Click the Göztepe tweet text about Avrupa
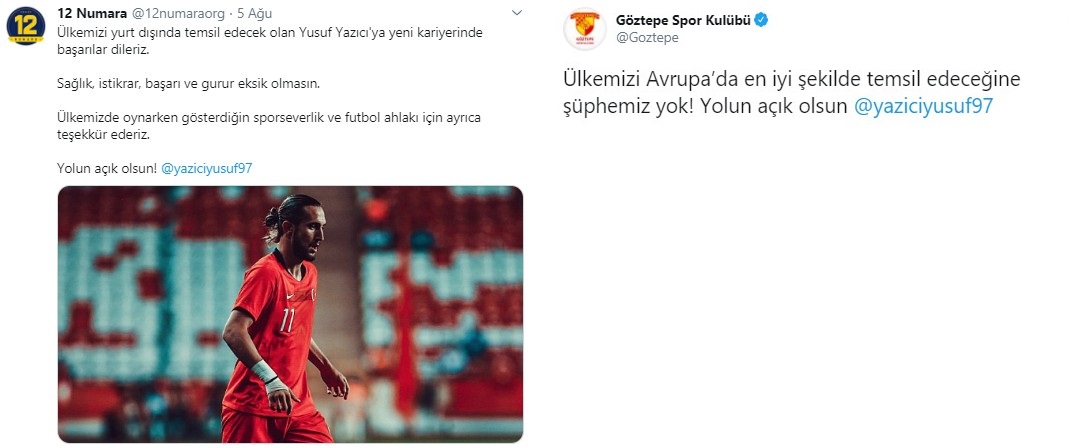Viewport: 1069px width, 448px height. (792, 93)
